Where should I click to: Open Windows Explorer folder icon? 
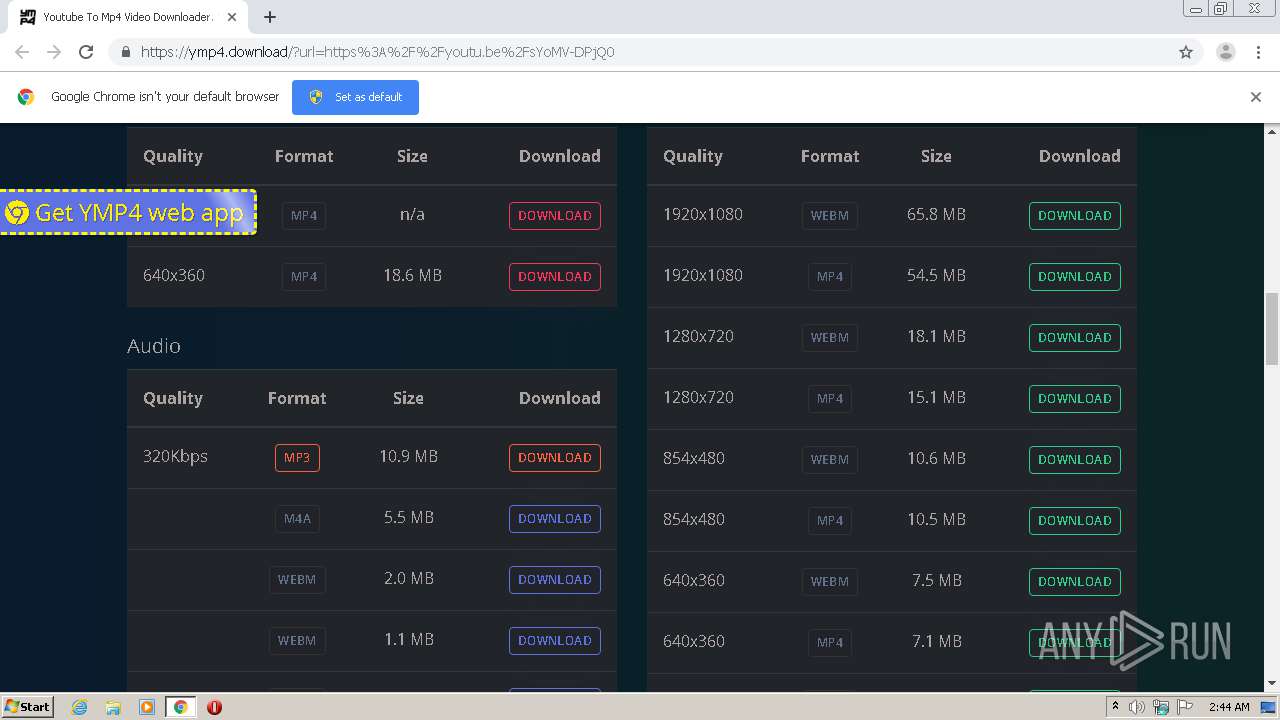coord(113,707)
